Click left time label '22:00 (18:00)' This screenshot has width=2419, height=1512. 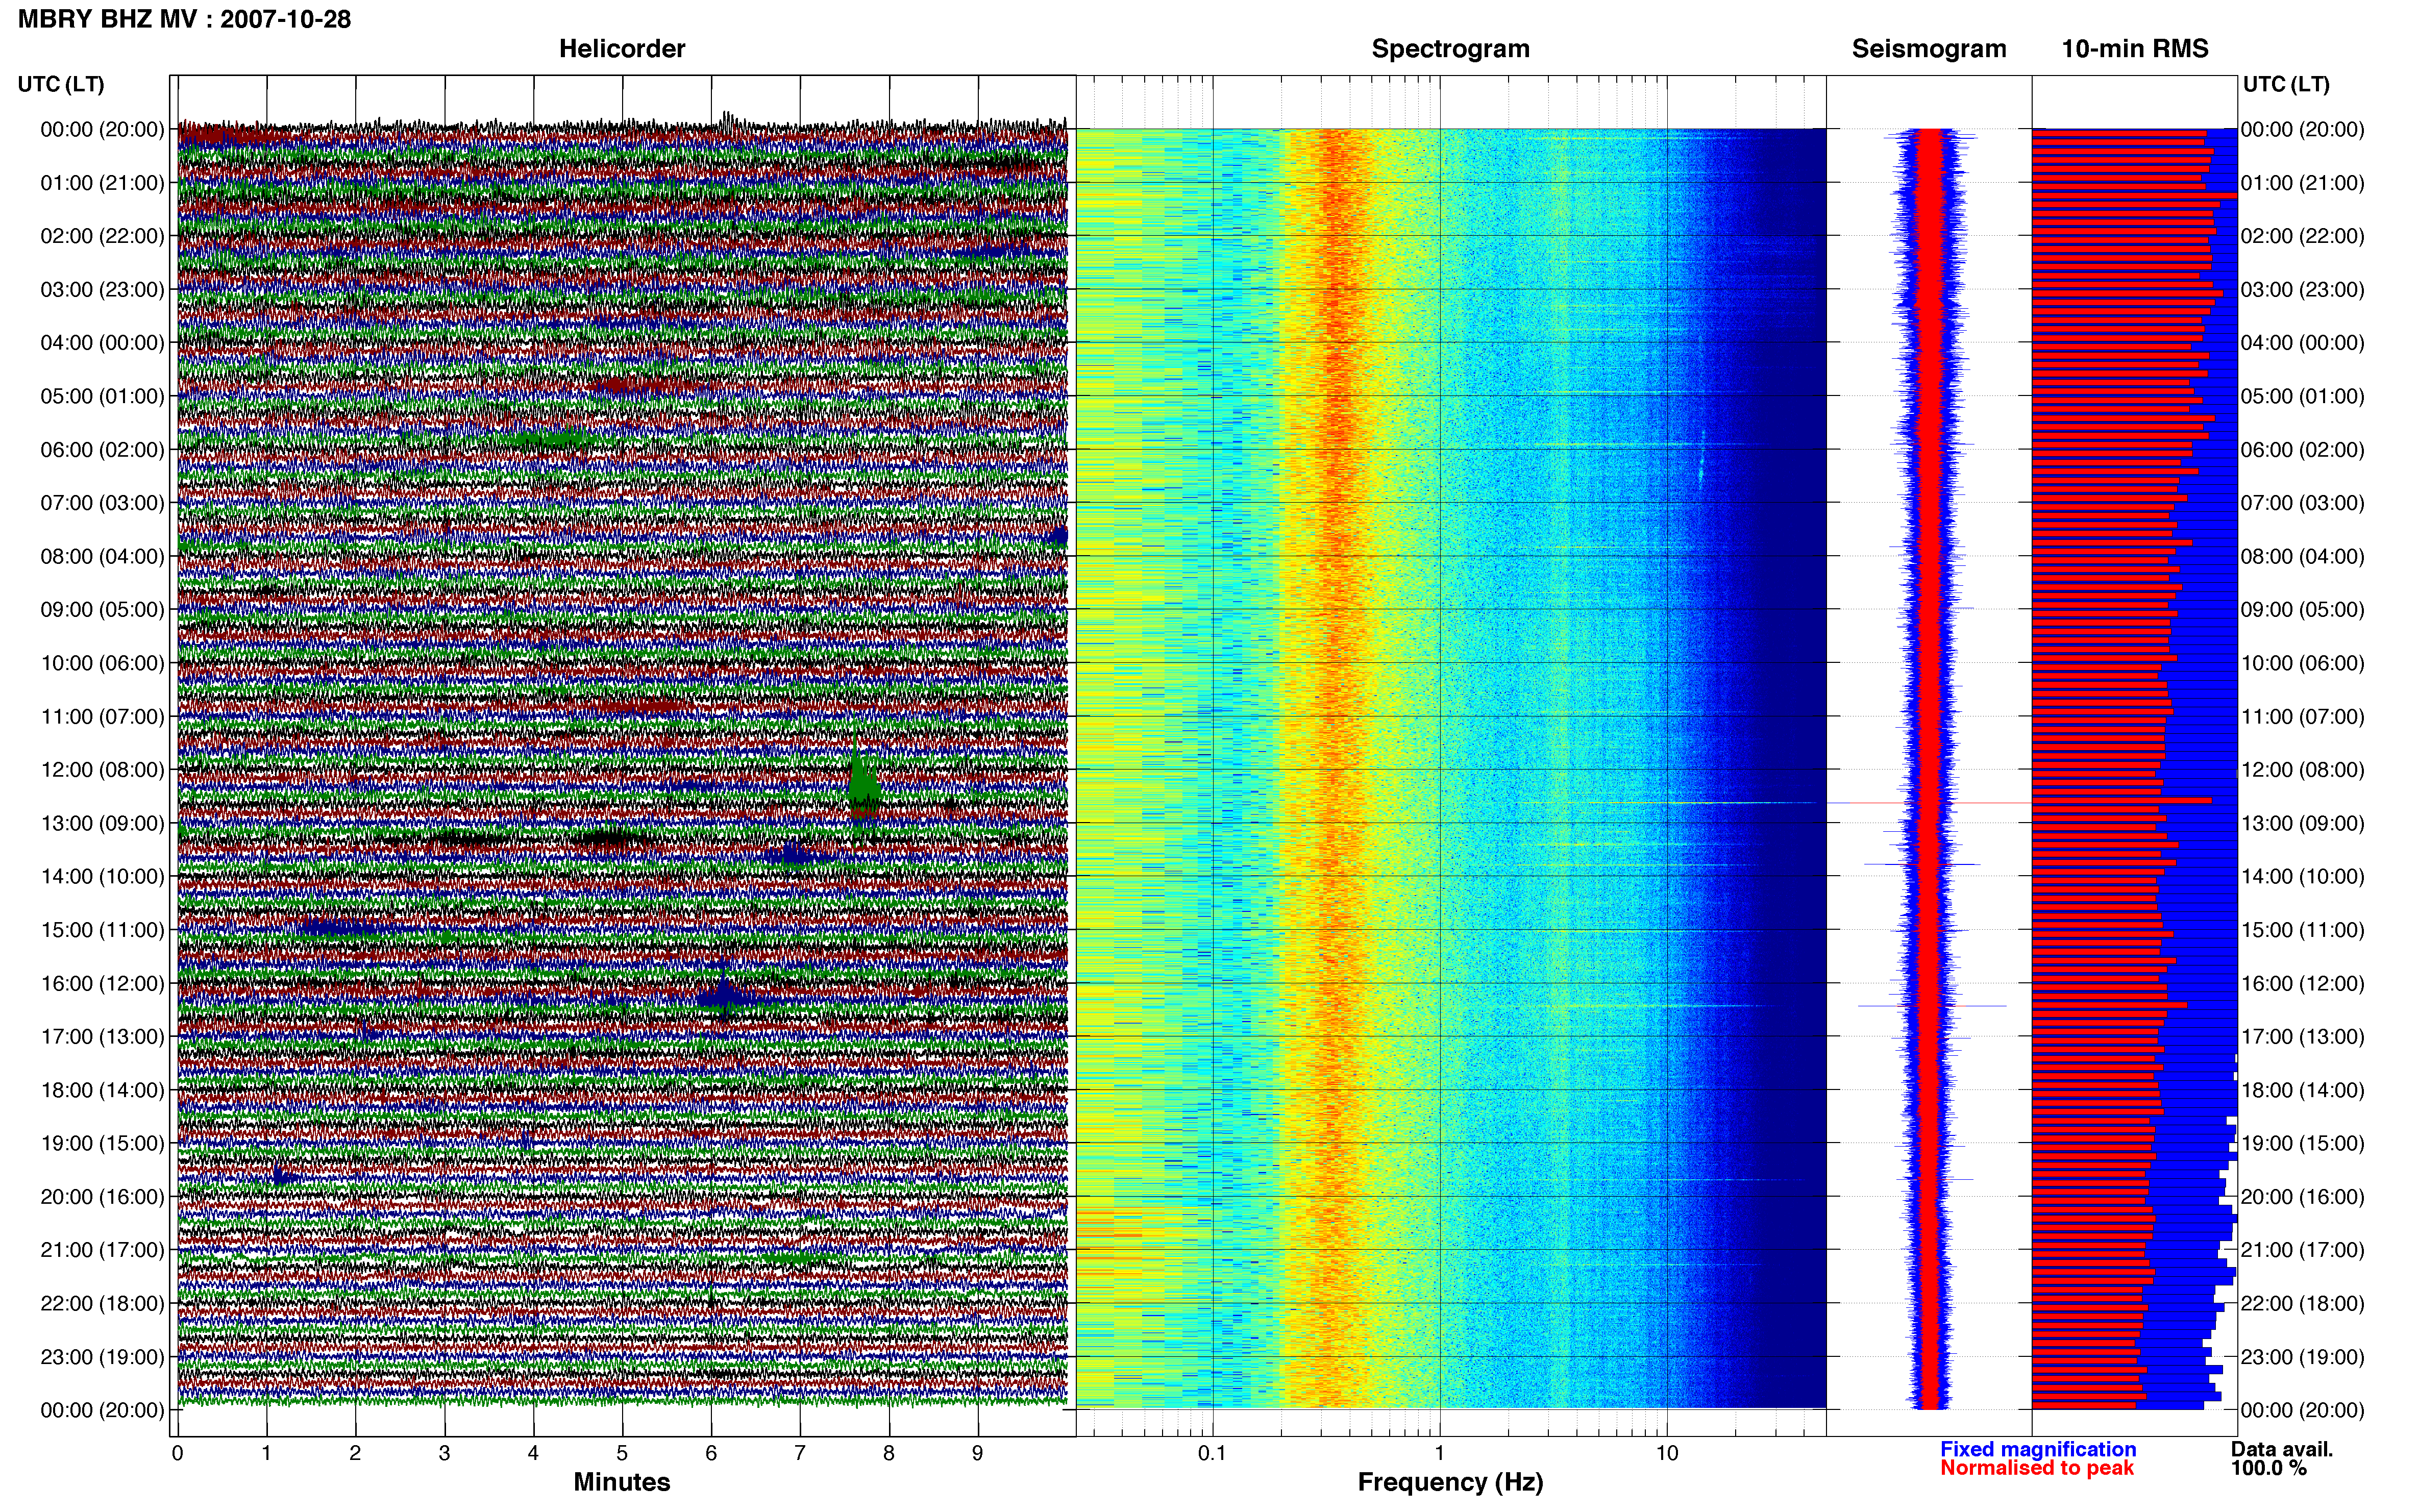point(102,1303)
